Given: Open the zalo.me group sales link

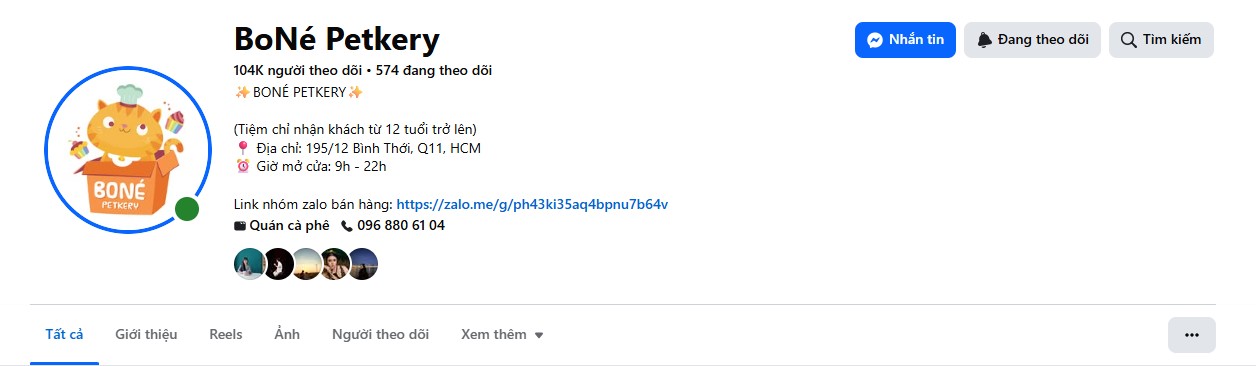Looking at the screenshot, I should [x=532, y=204].
